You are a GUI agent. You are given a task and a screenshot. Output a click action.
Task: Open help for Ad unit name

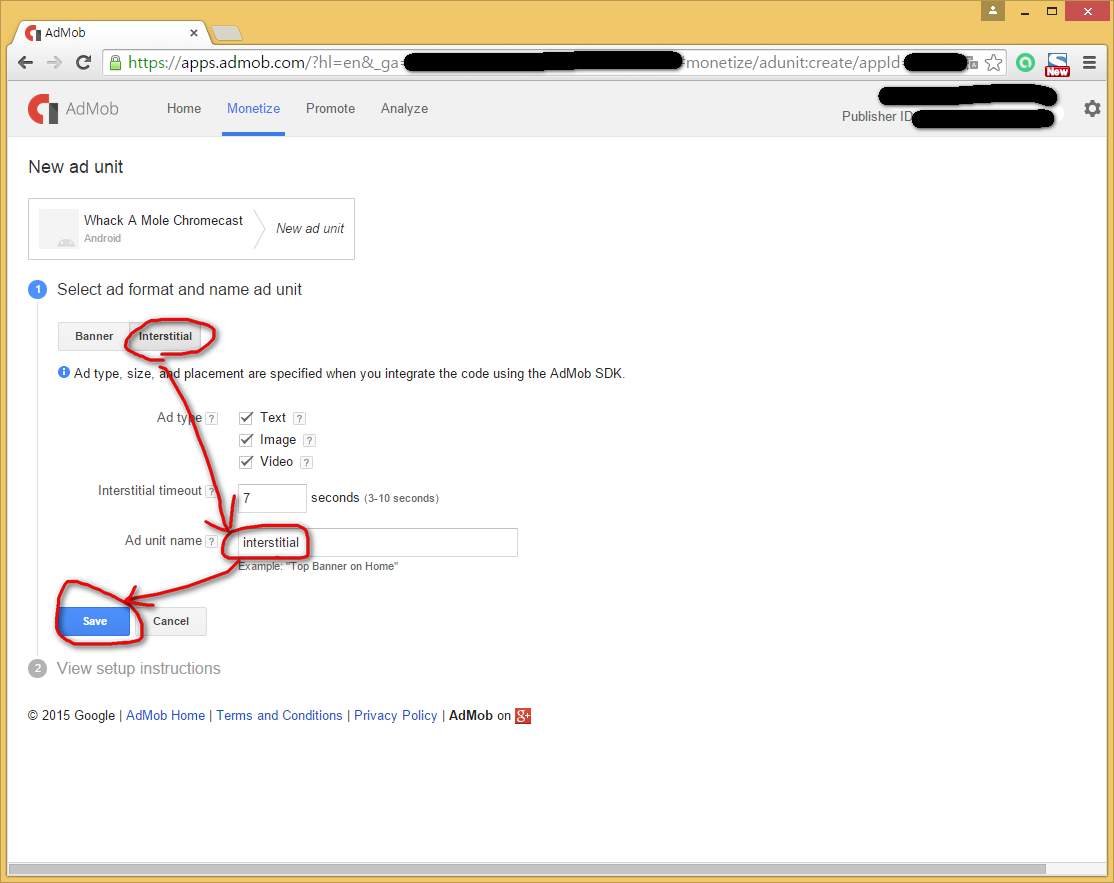click(211, 541)
